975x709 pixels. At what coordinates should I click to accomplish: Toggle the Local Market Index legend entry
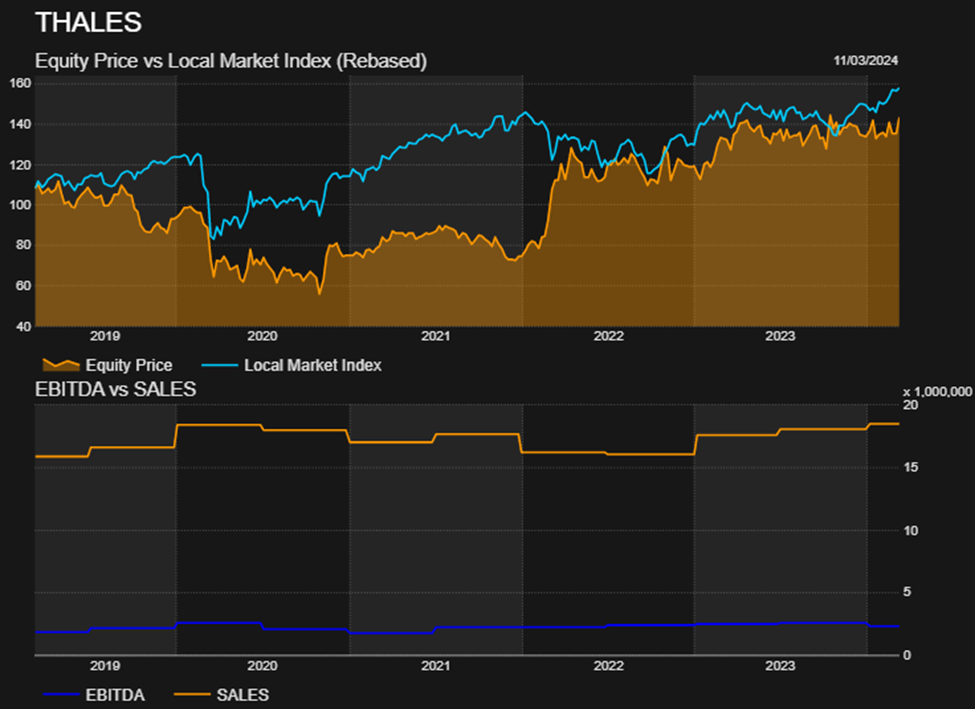(x=292, y=365)
